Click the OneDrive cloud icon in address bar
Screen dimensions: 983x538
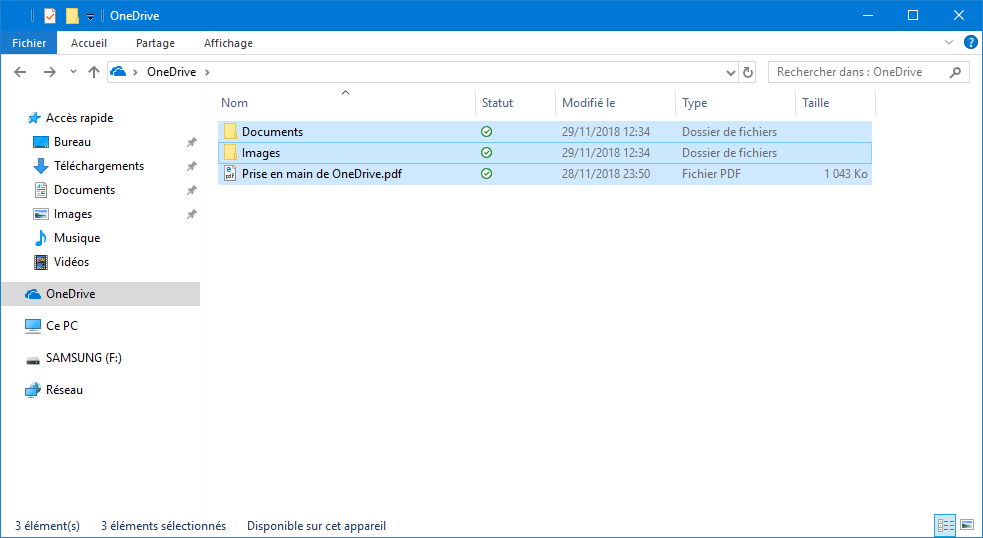point(118,71)
